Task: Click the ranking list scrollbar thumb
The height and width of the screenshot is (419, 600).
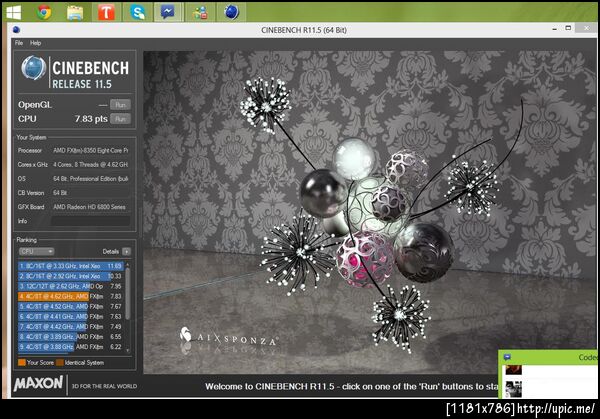Action: pyautogui.click(x=128, y=293)
